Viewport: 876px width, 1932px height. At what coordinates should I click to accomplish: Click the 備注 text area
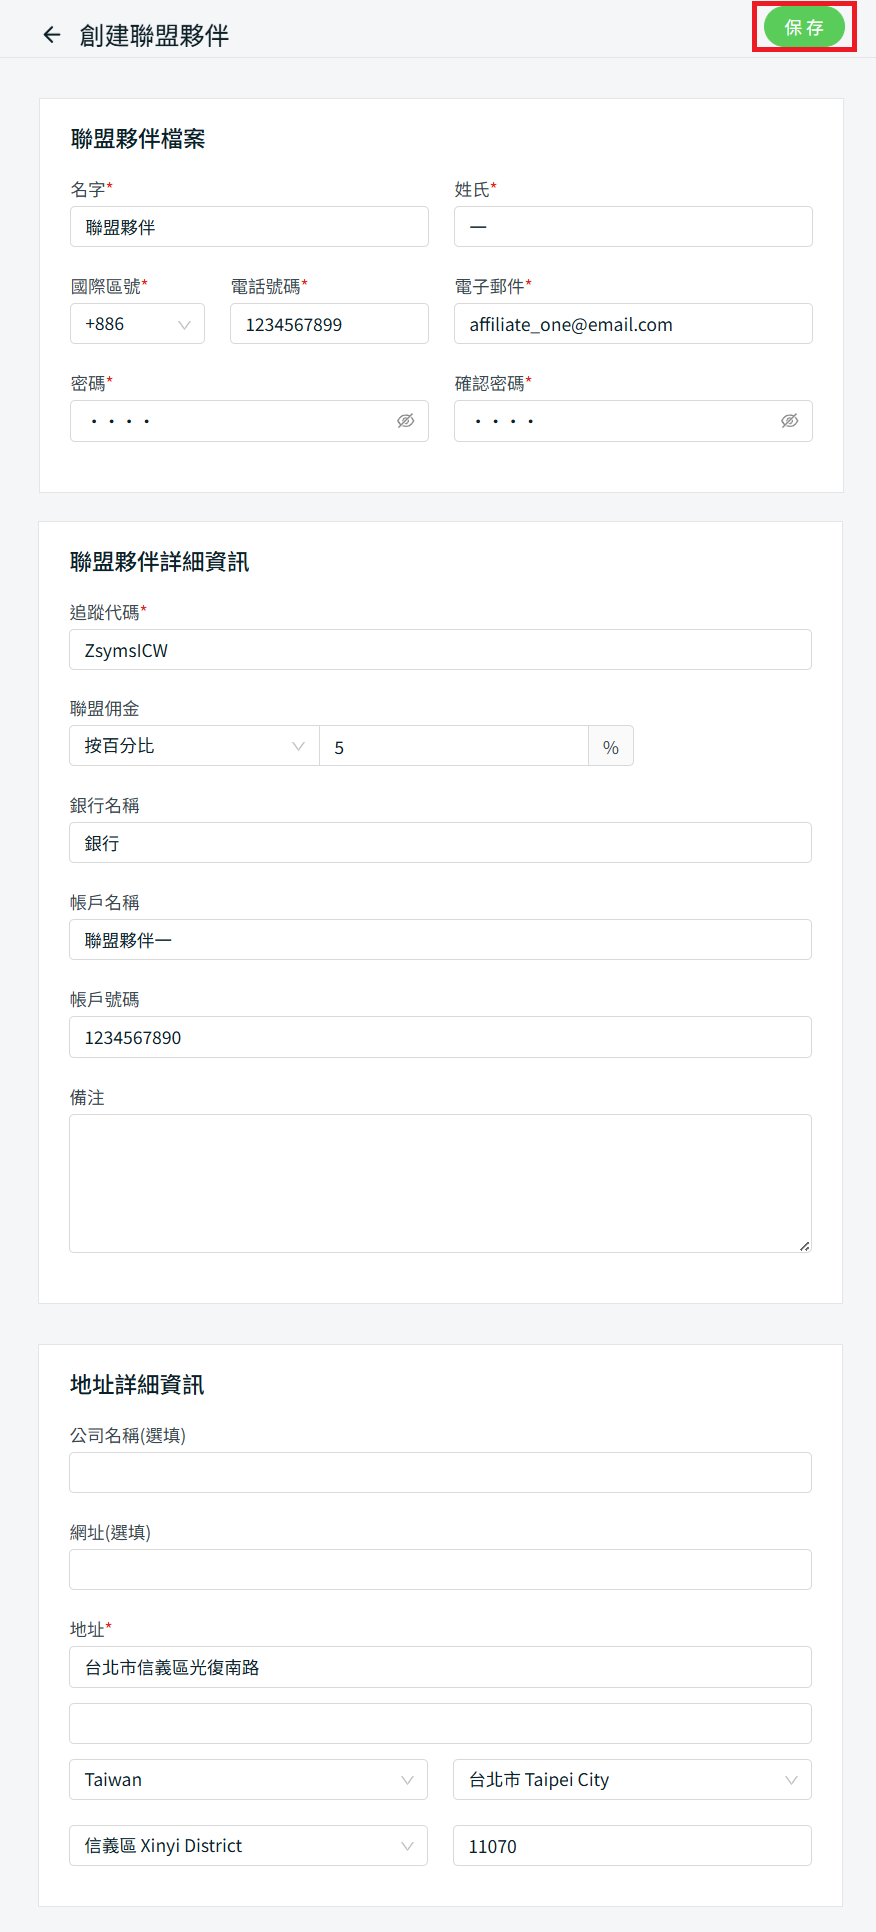click(x=440, y=1183)
